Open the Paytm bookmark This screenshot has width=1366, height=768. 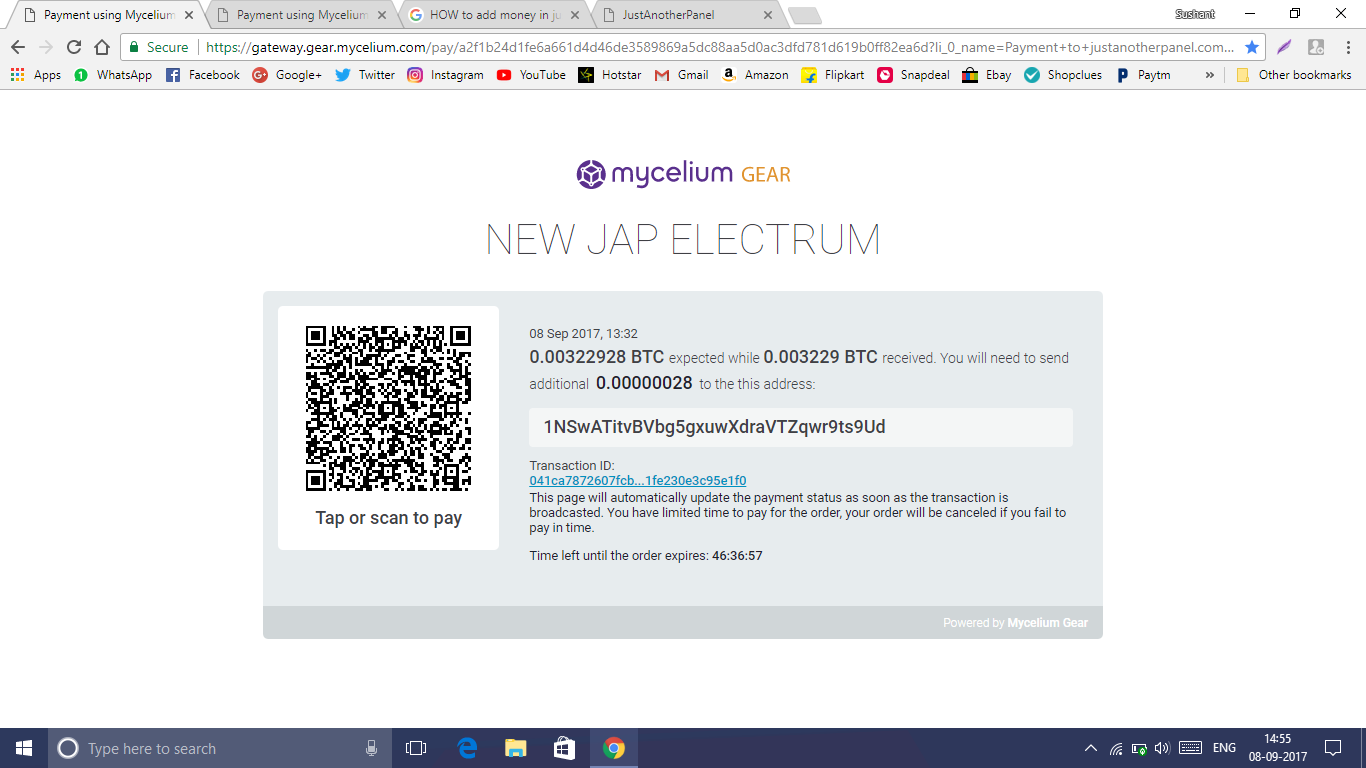[x=1143, y=75]
